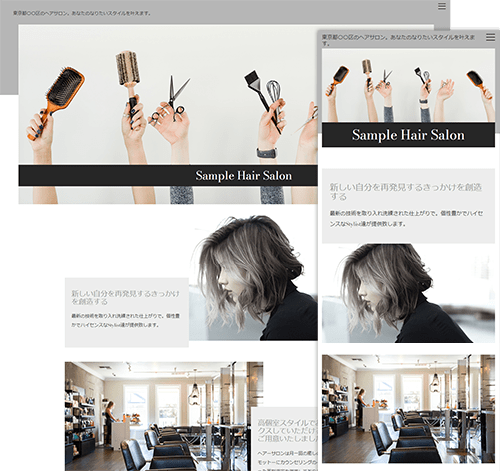500x471 pixels.
Task: Click the mobile header tagline text
Action: [398, 40]
